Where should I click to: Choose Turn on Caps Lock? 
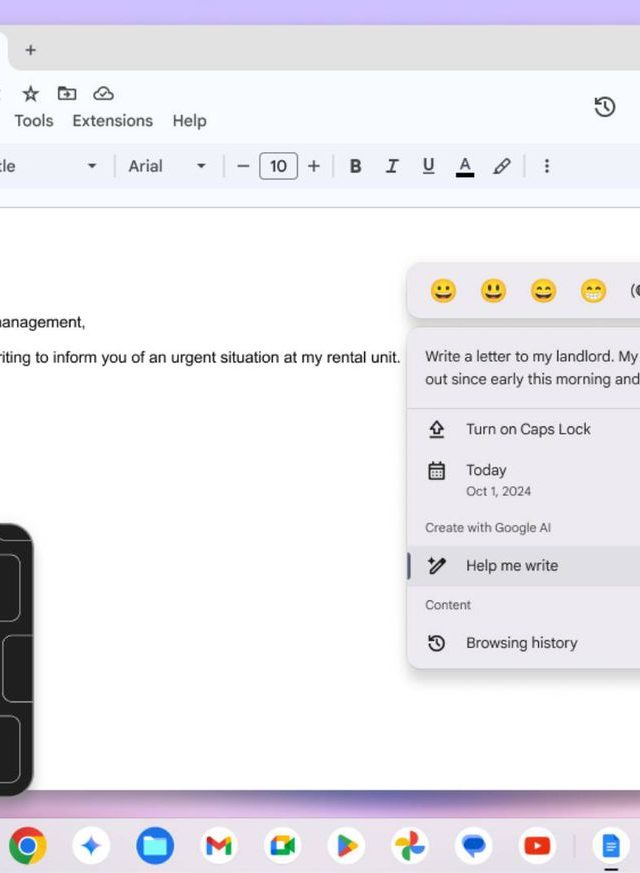click(528, 429)
